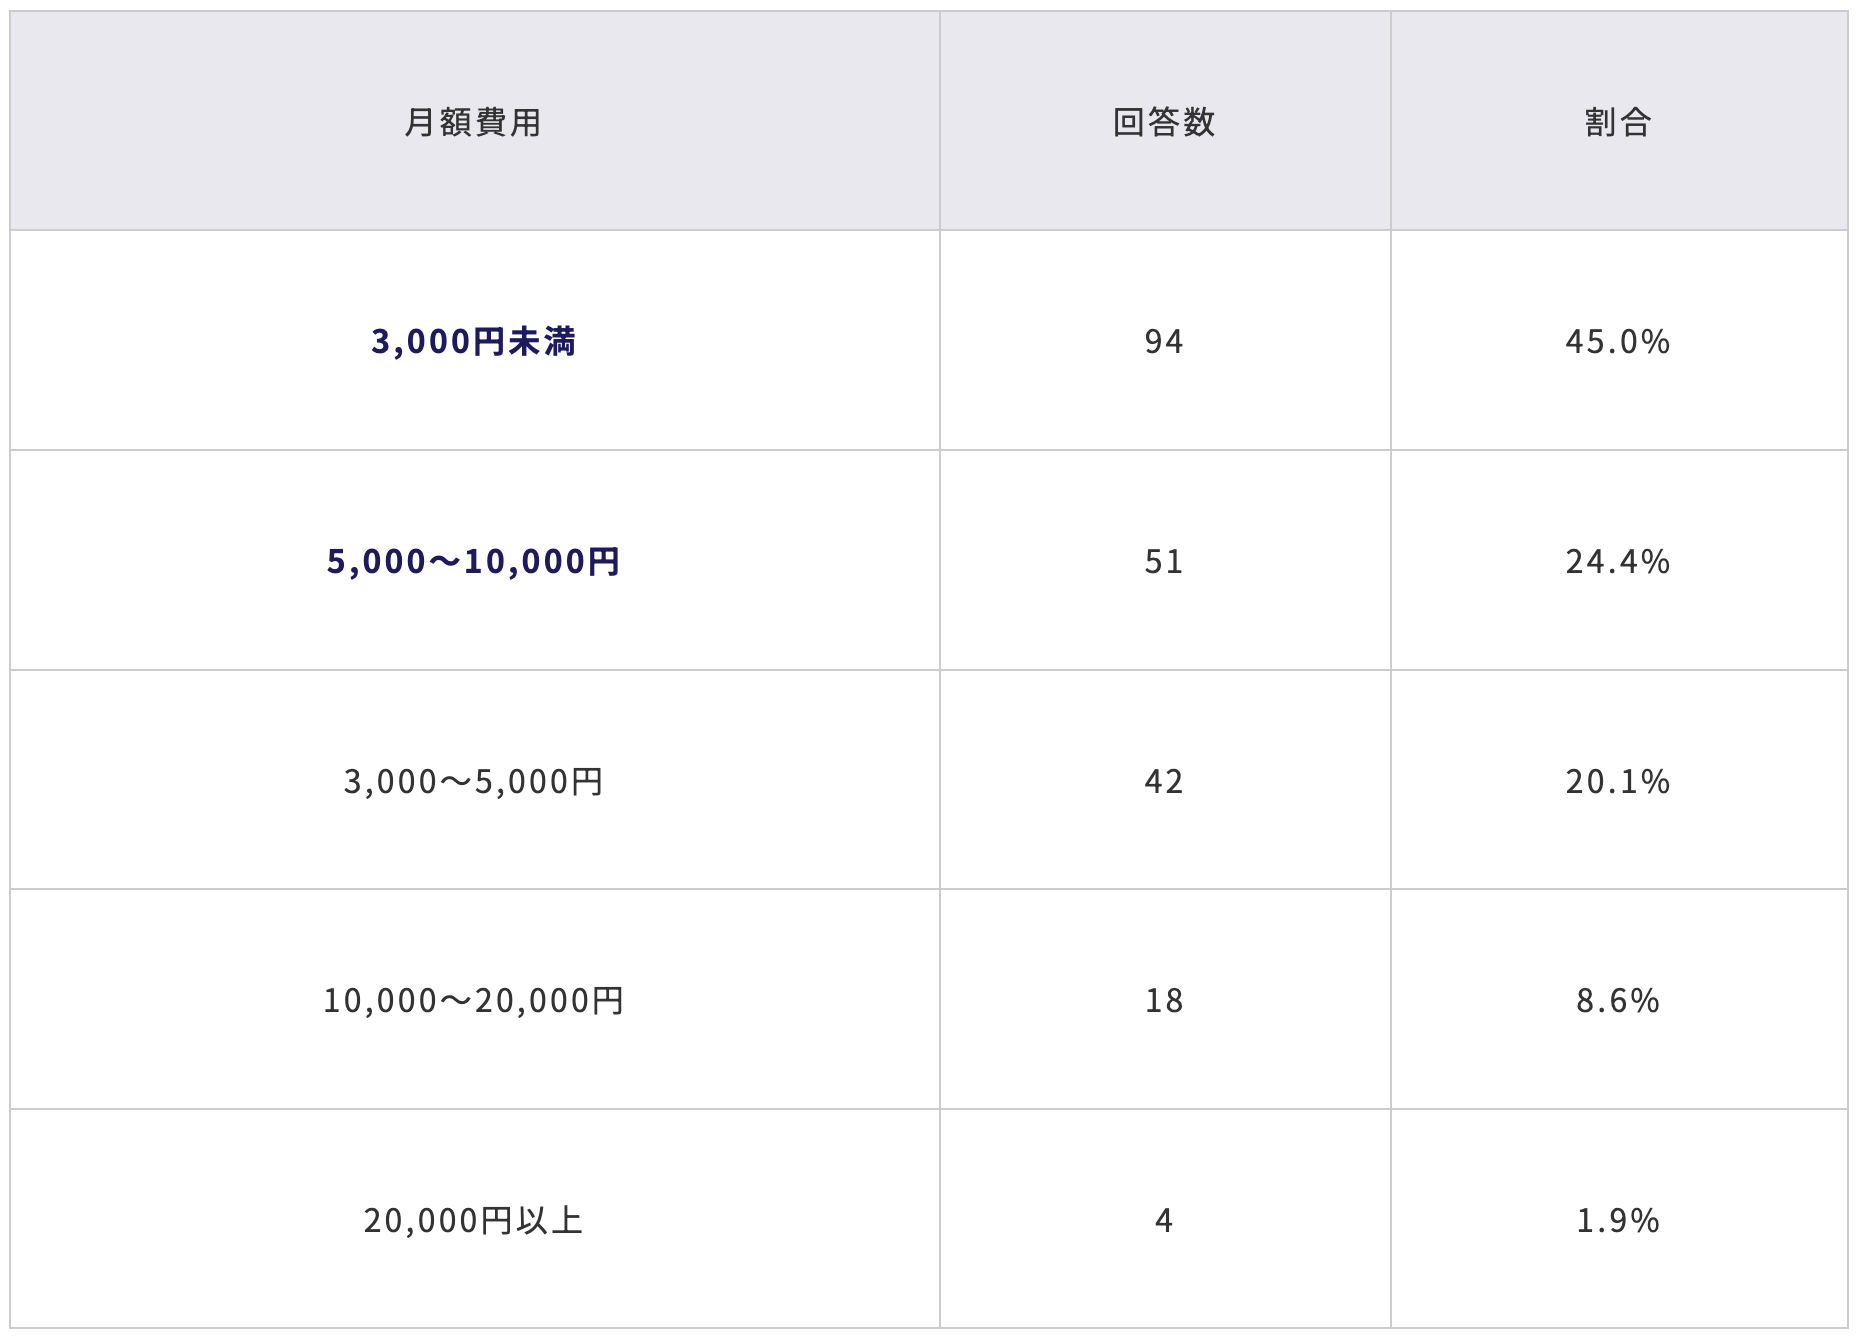Select the 24.4% percentage value
The height and width of the screenshot is (1338, 1862).
(x=1618, y=562)
